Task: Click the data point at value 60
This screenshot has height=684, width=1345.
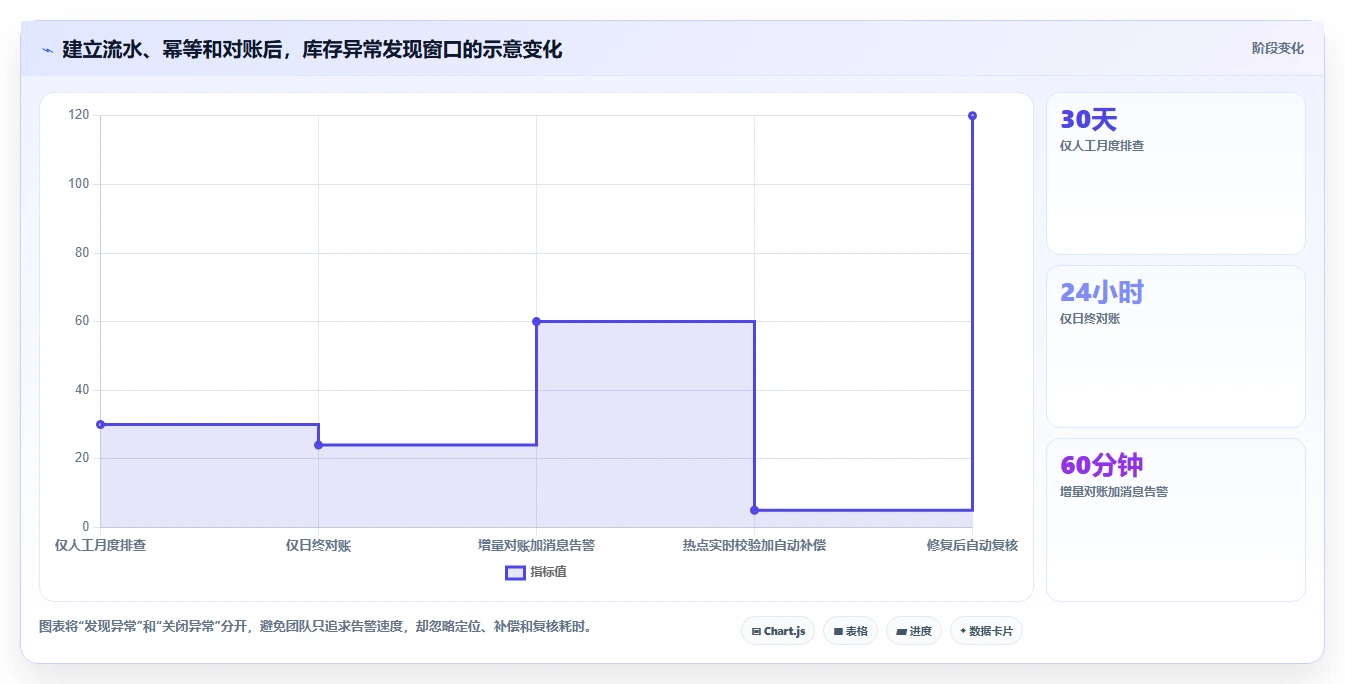Action: pyautogui.click(x=536, y=321)
